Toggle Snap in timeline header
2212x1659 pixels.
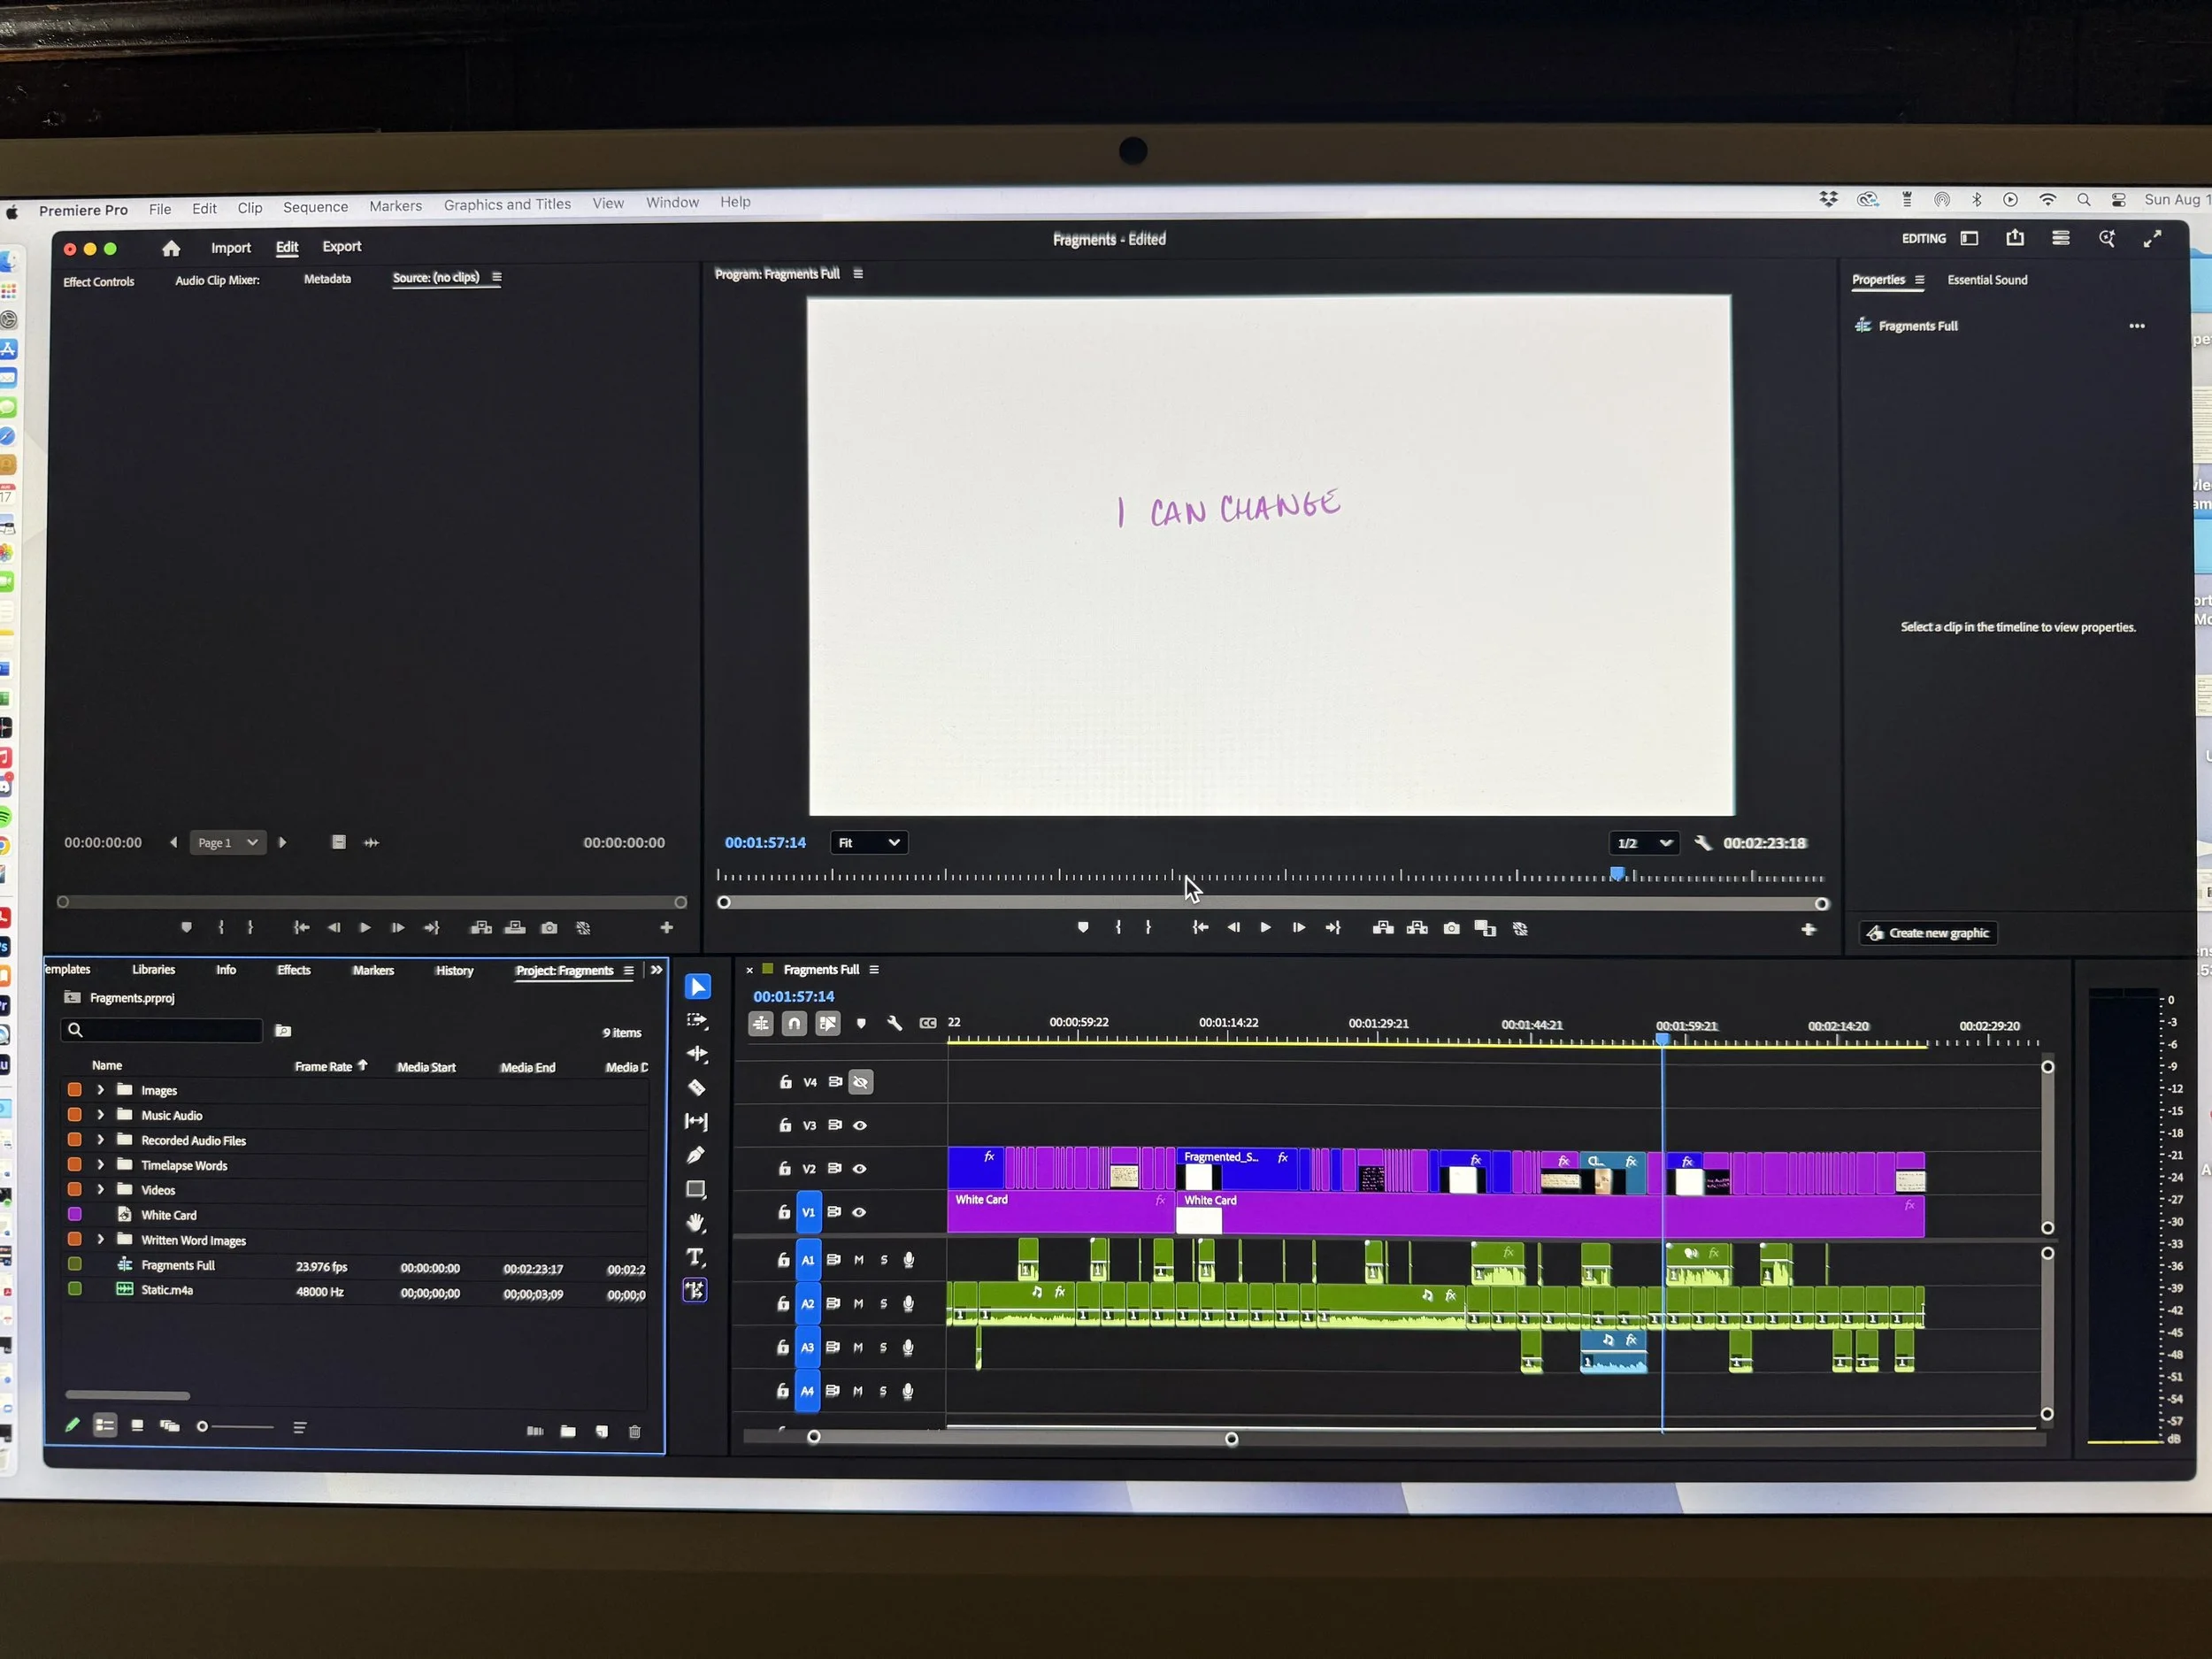(794, 1023)
